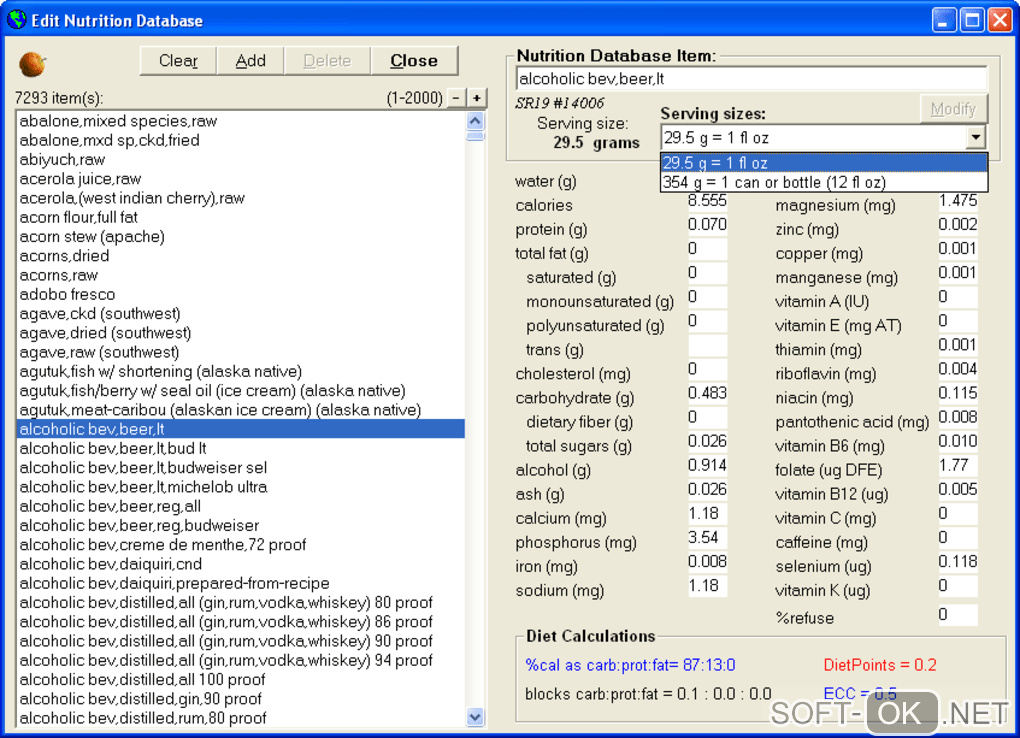The image size is (1020, 738).
Task: Click %cal as carb:prot:fat blue text
Action: [630, 665]
